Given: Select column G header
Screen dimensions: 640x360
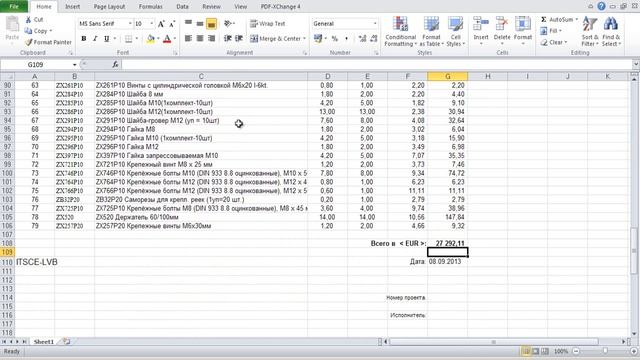Looking at the screenshot, I should pos(447,76).
